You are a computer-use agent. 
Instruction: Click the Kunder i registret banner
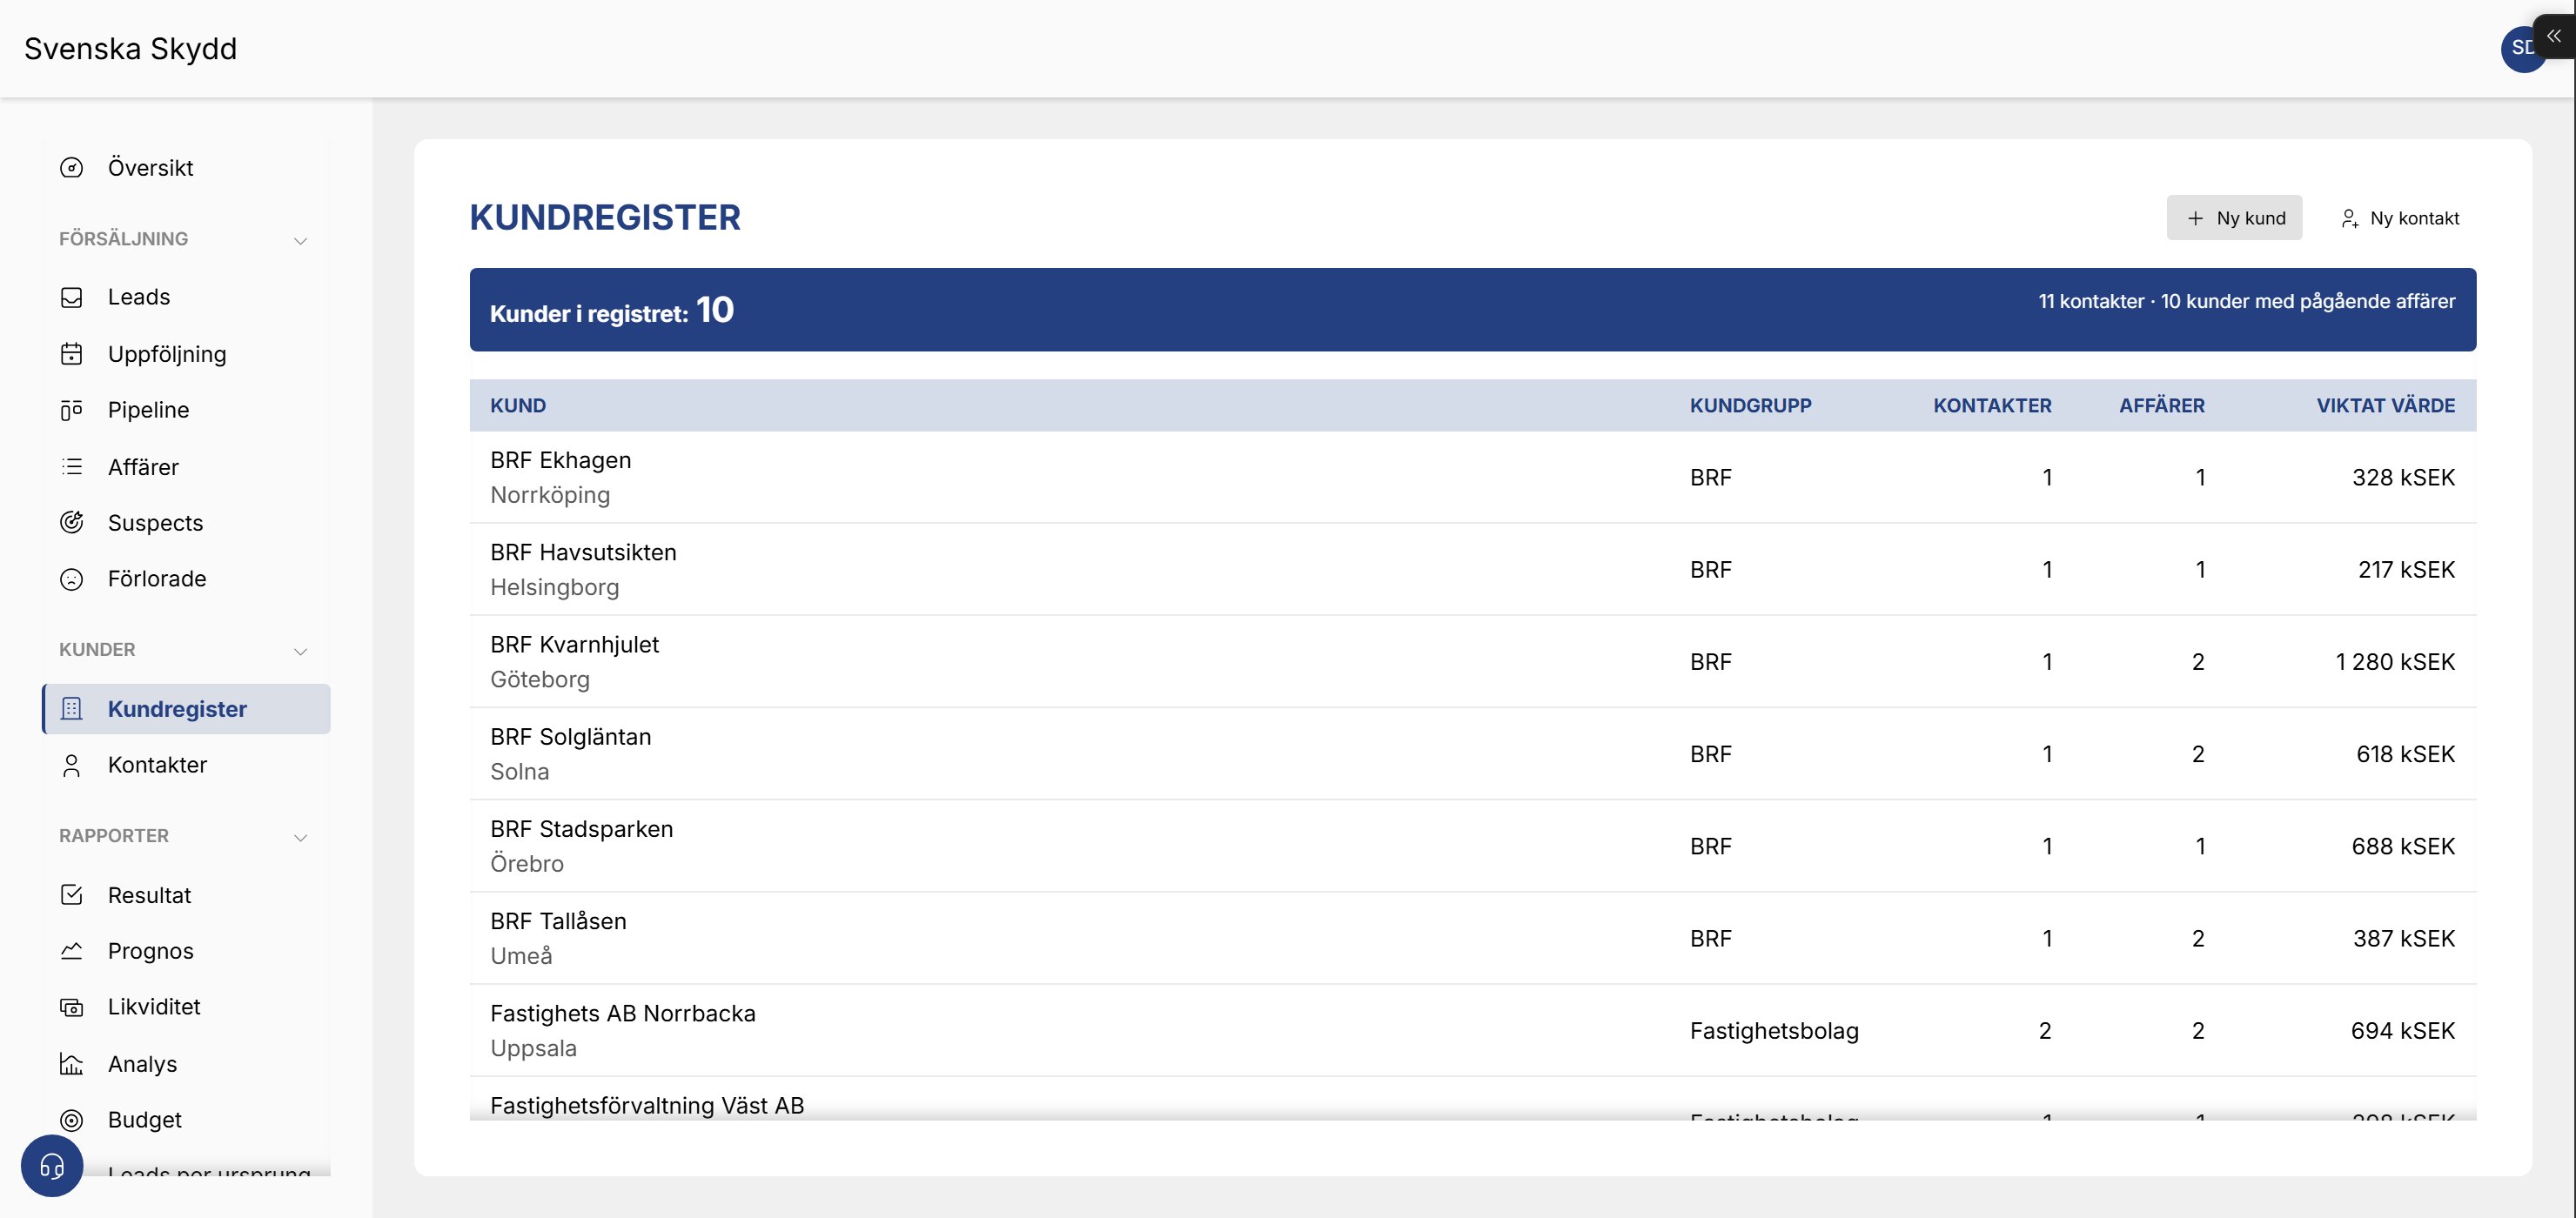(x=1473, y=310)
